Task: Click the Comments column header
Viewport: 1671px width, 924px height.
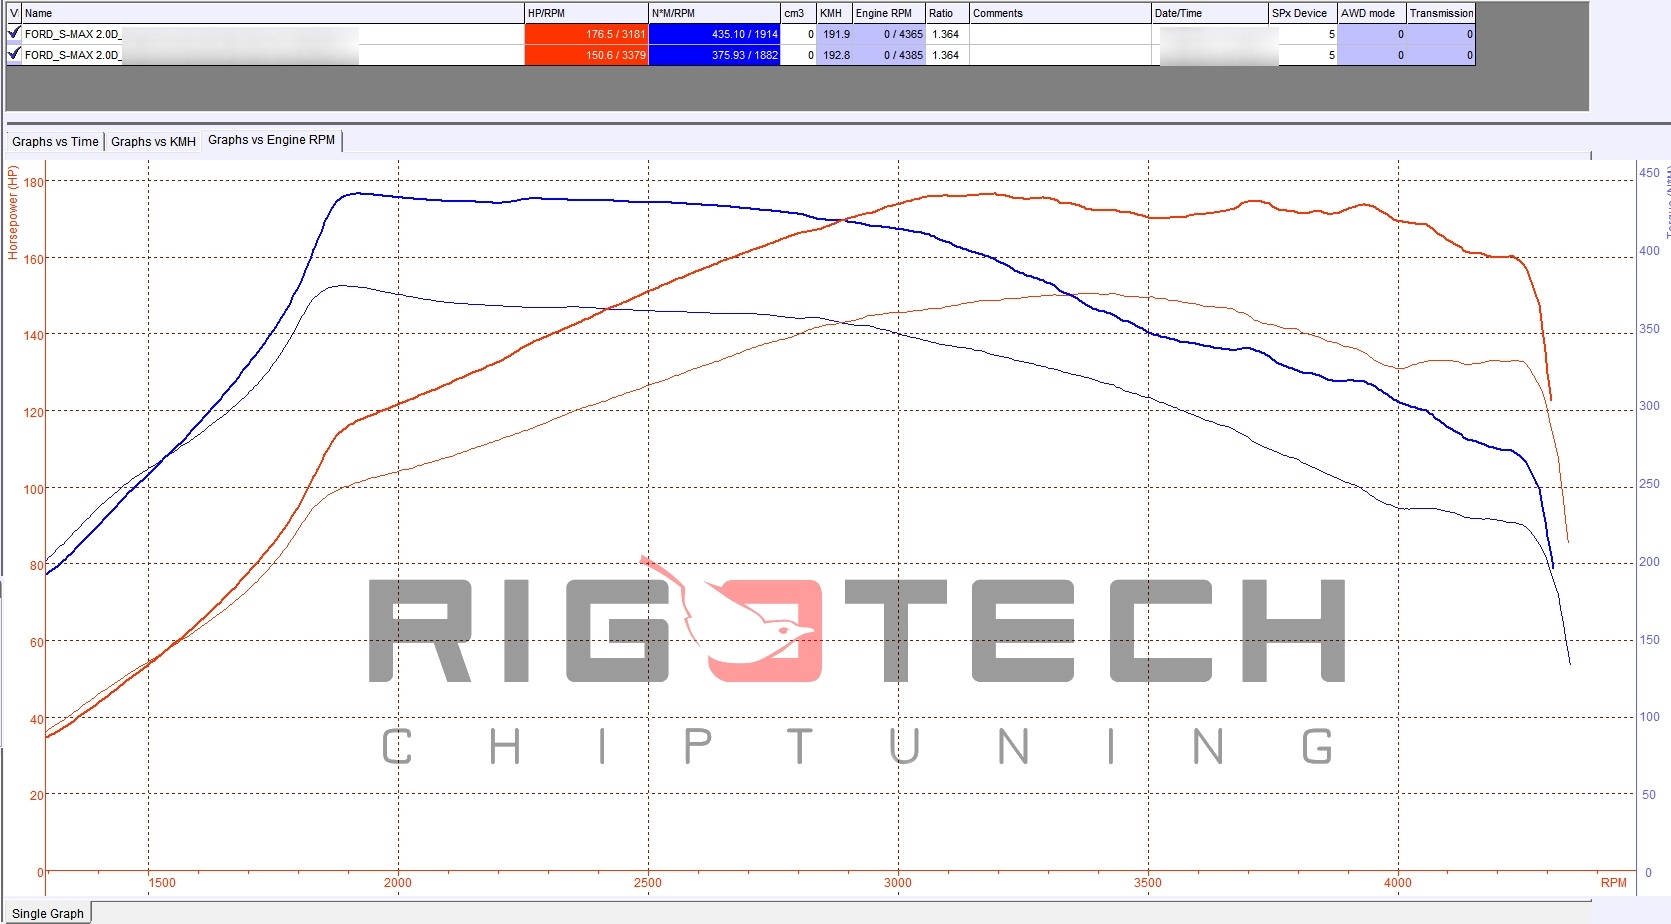Action: (x=1060, y=13)
